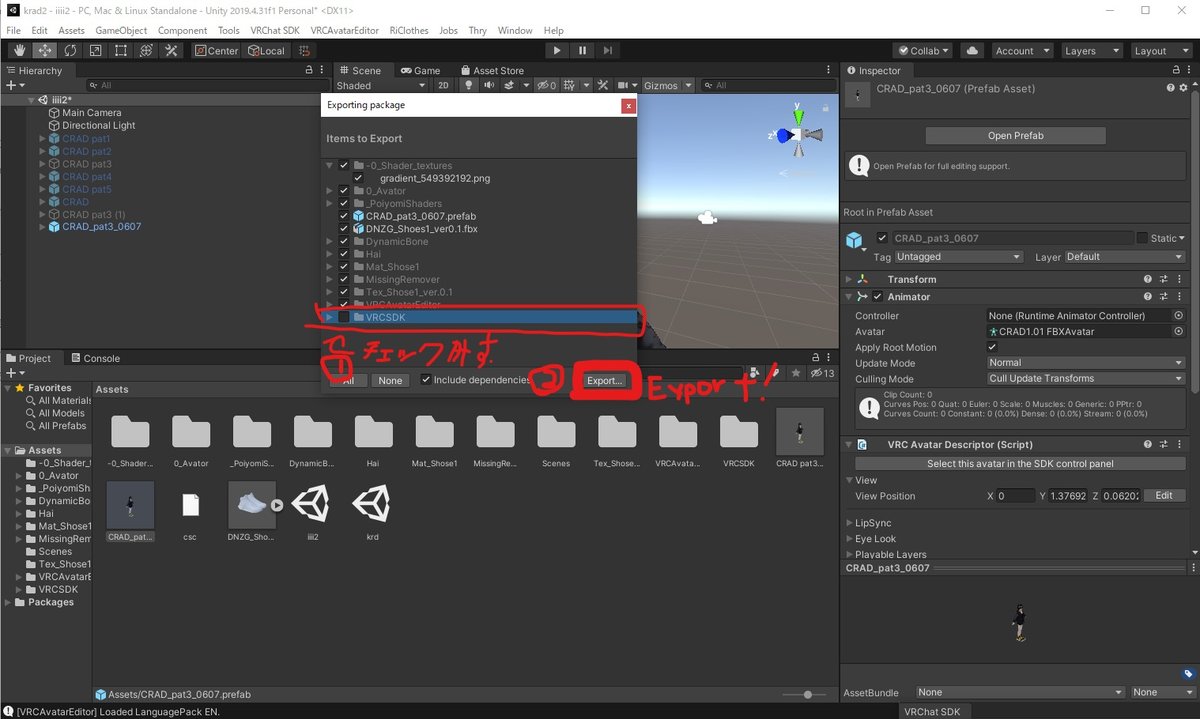This screenshot has width=1200, height=719.
Task: Expand LipSync section
Action: (849, 523)
